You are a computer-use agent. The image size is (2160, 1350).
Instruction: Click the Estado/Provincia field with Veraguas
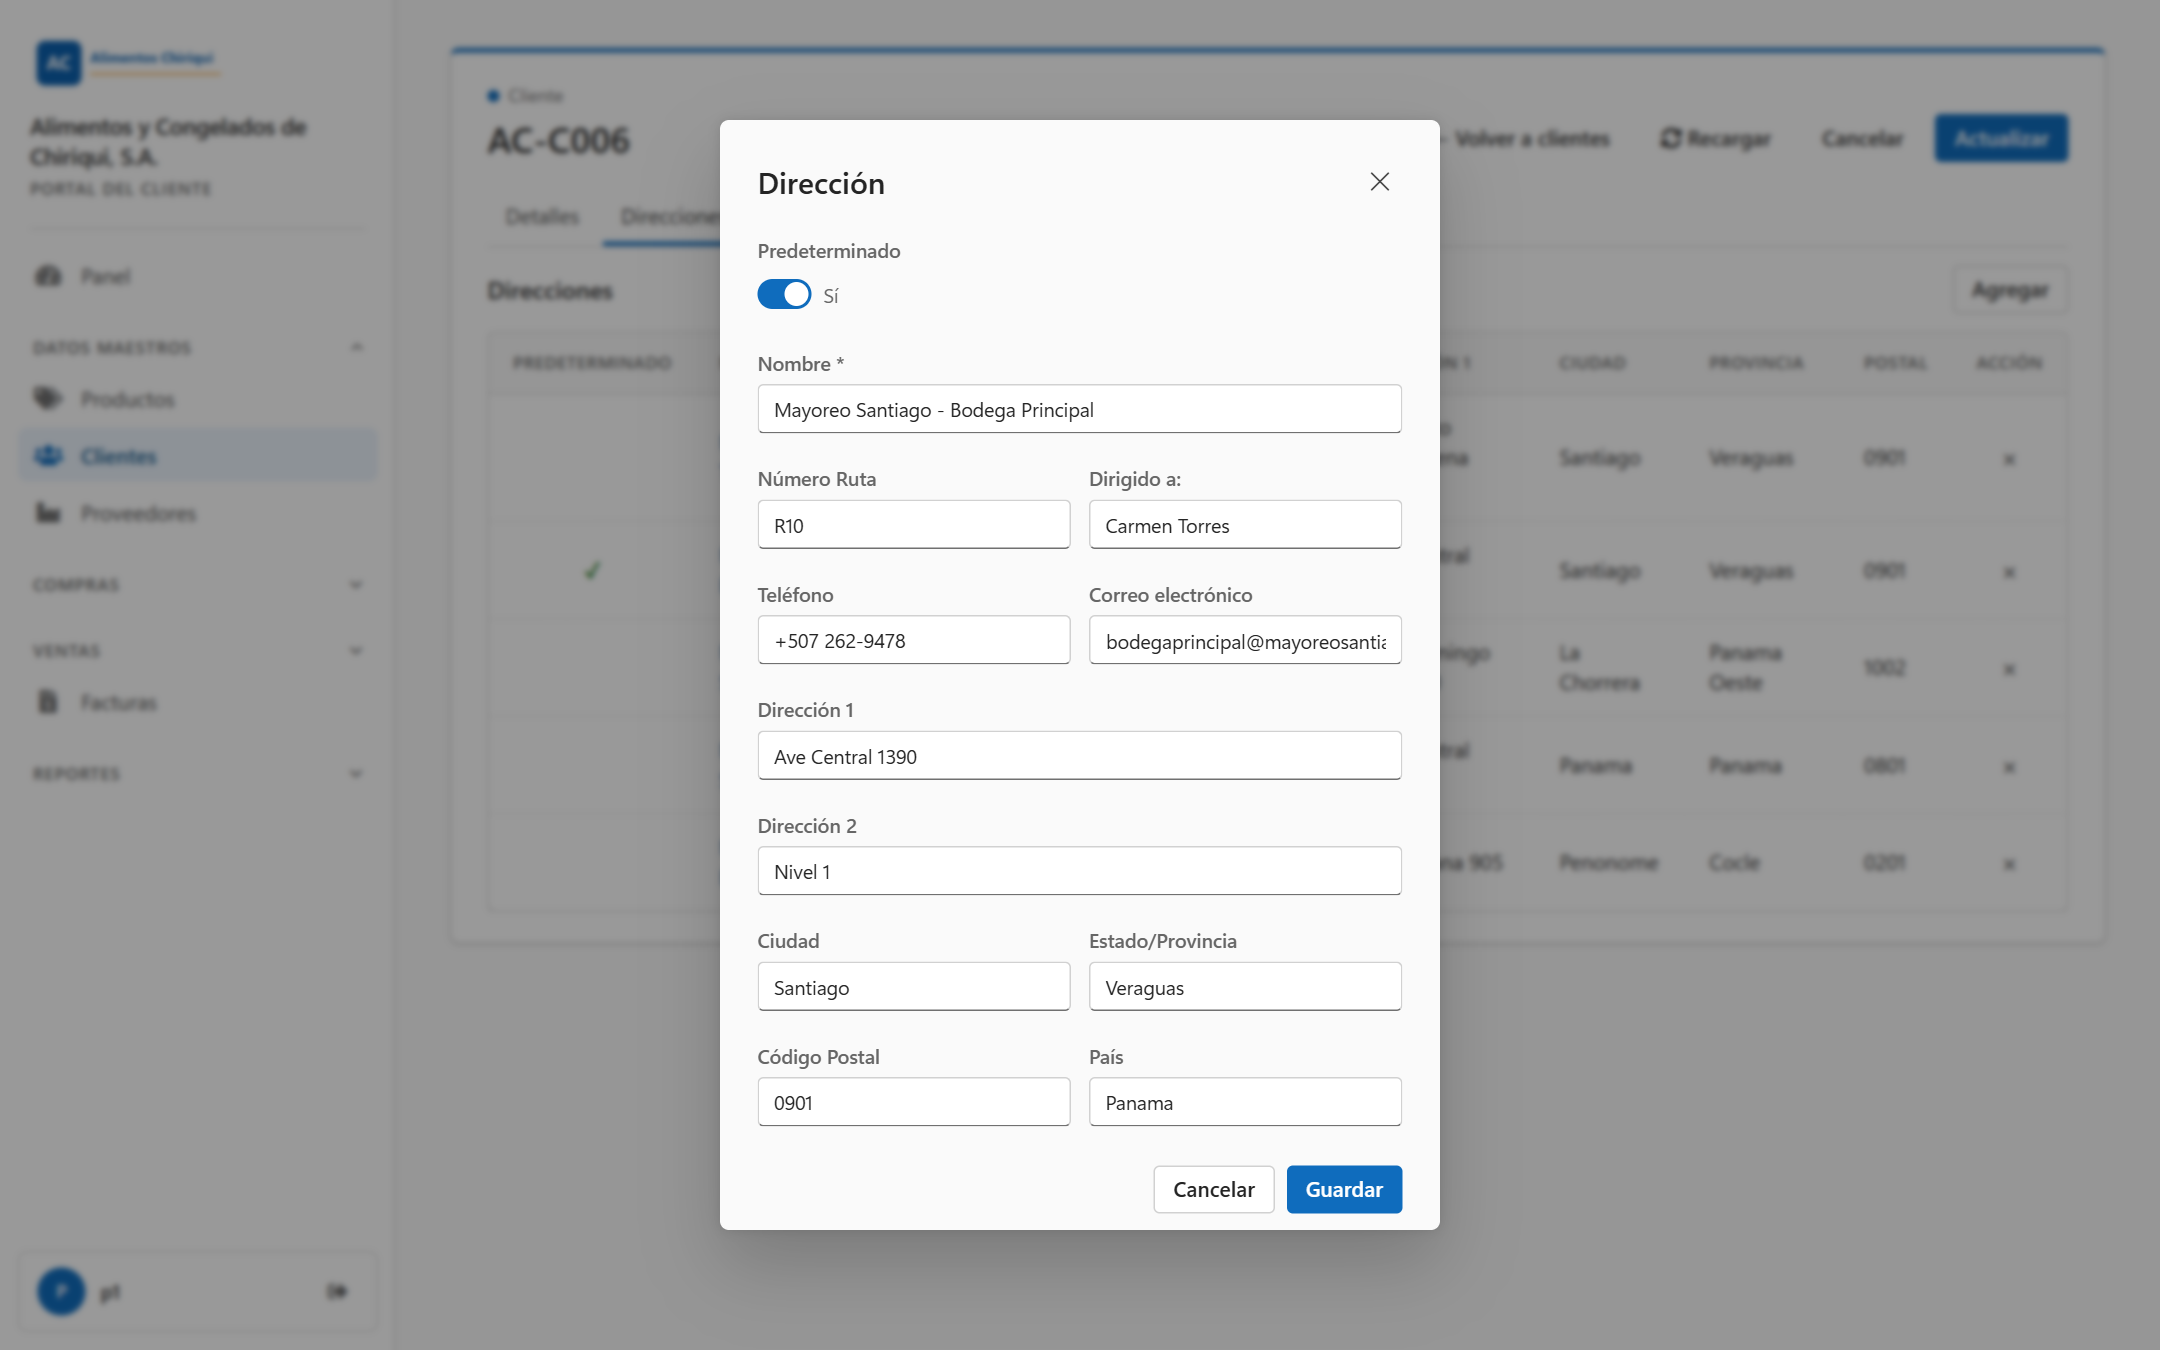tap(1245, 987)
